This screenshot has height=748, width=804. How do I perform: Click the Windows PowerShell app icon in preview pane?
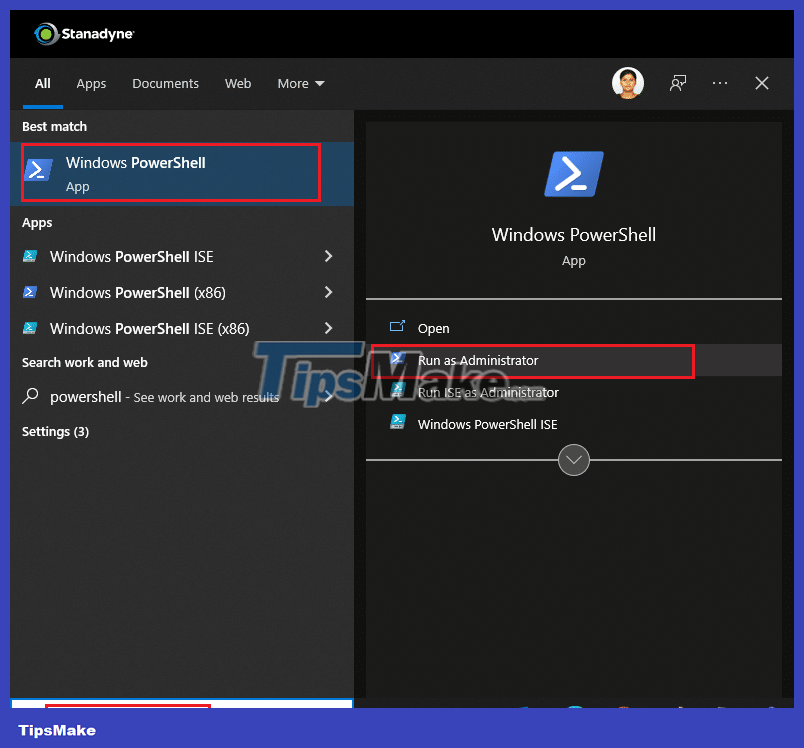coord(573,174)
